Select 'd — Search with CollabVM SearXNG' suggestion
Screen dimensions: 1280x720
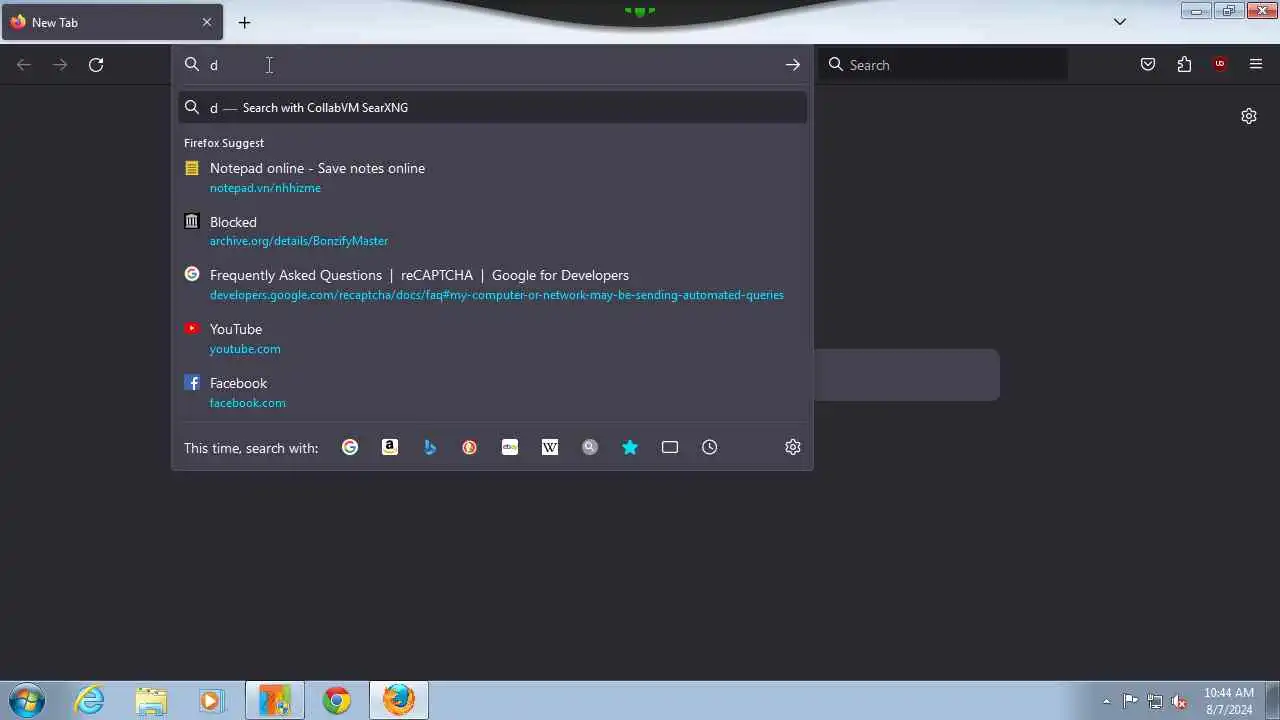pyautogui.click(x=492, y=107)
